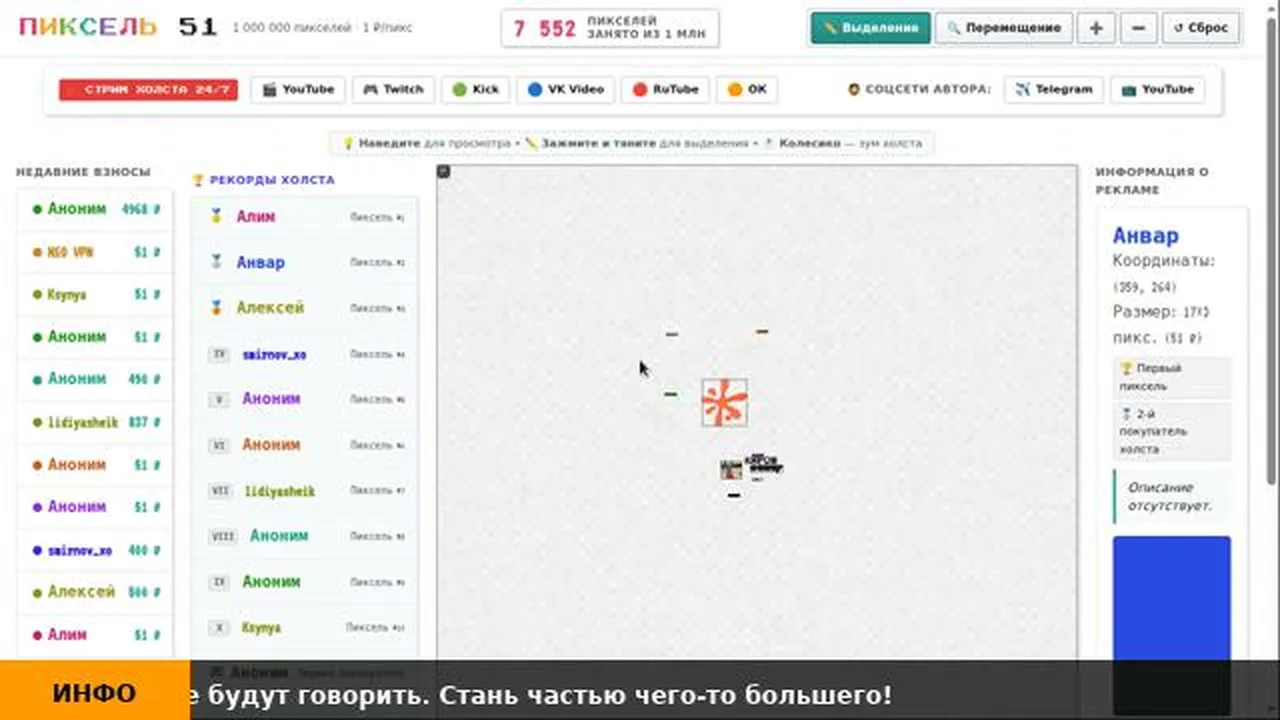Image resolution: width=1280 pixels, height=720 pixels.
Task: Click the VII rank badge for lidiyasheik
Action: 221,491
